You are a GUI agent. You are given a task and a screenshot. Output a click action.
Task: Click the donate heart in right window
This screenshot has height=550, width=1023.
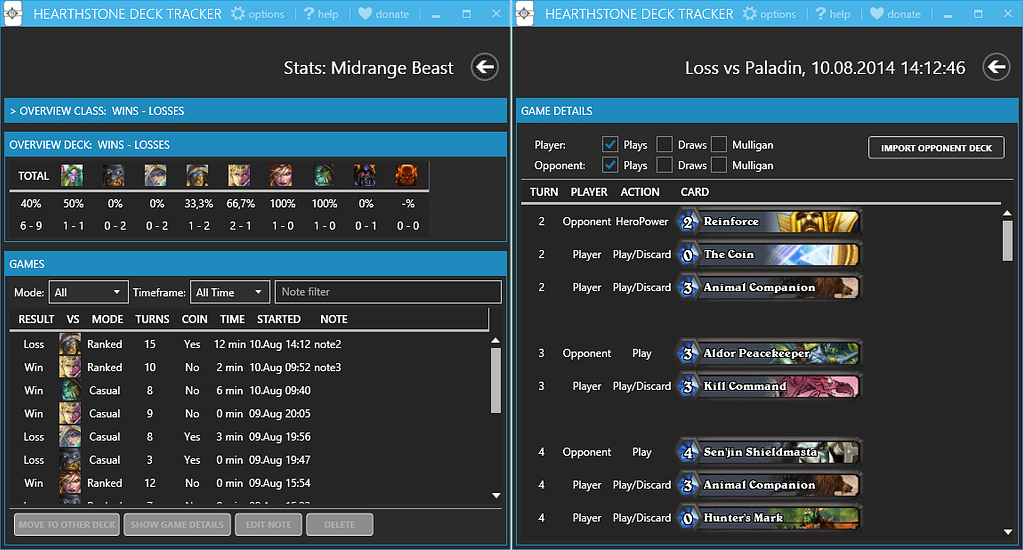pyautogui.click(x=877, y=14)
